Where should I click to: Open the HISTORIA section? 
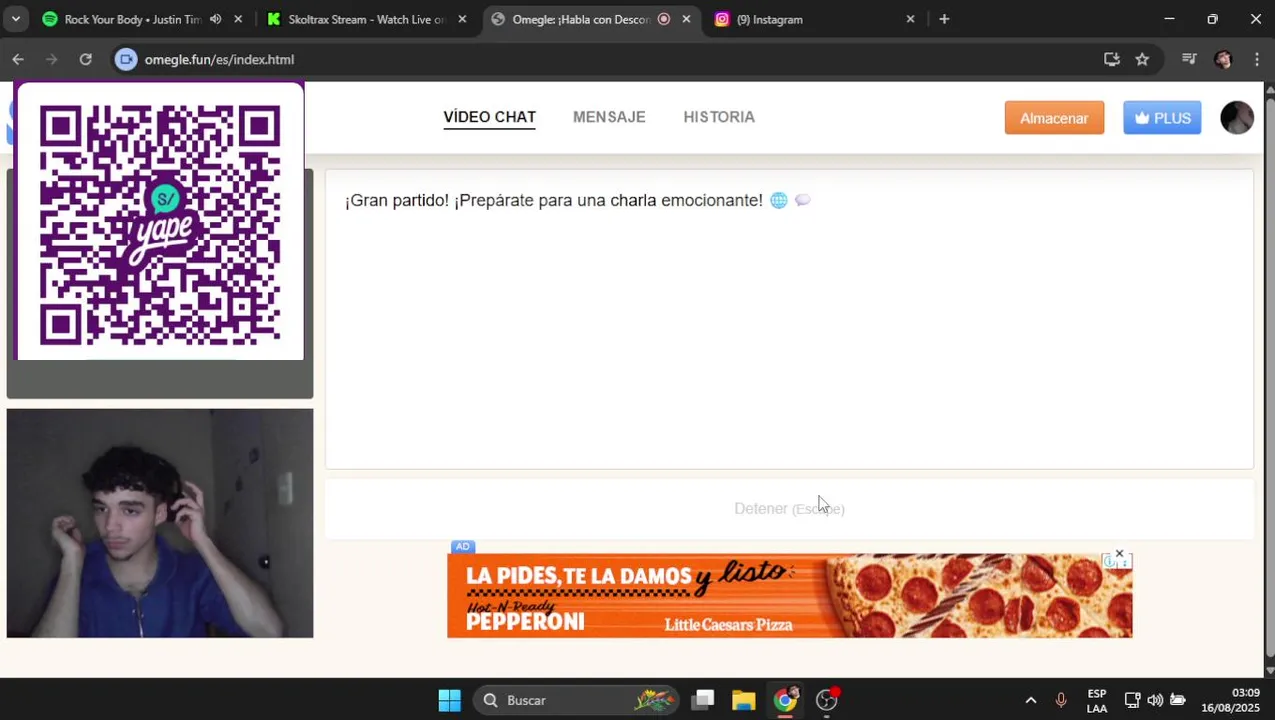pos(719,117)
